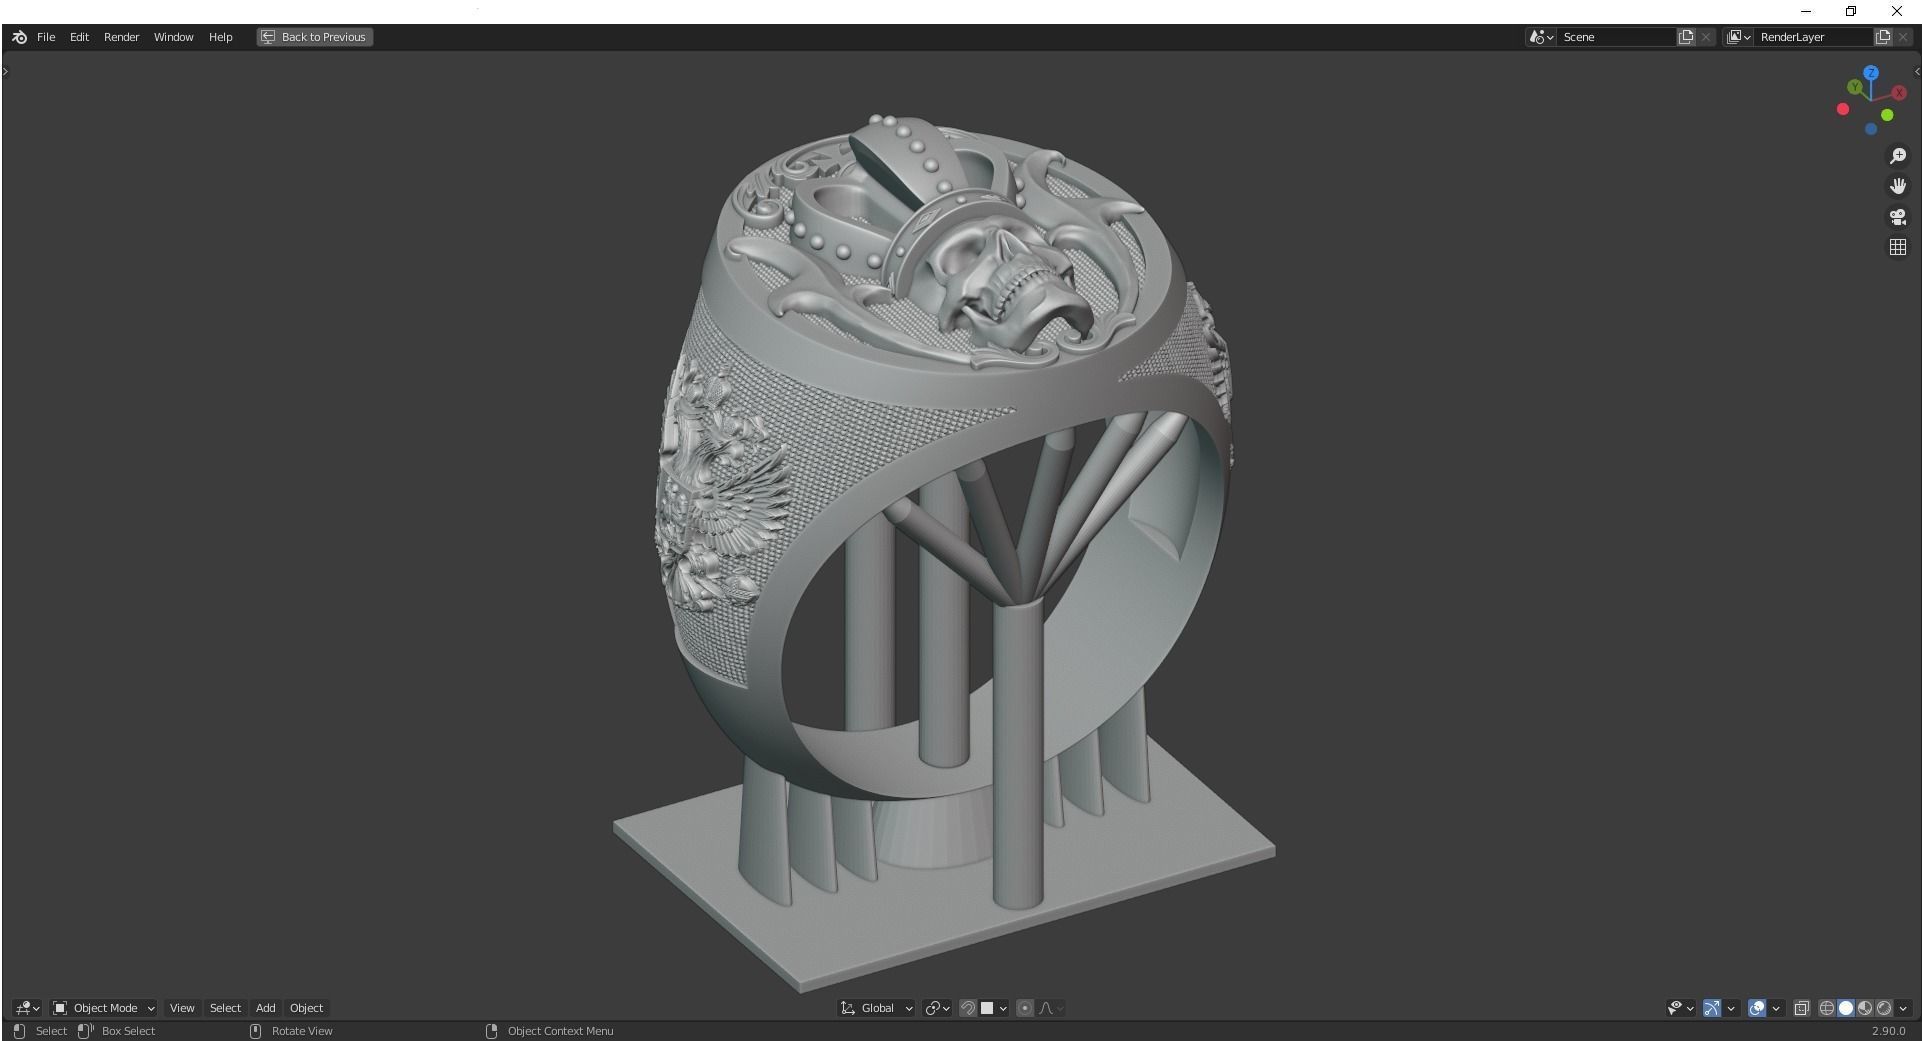This screenshot has width=1922, height=1041.
Task: Snap view to Z axis on gizmo
Action: [1871, 73]
